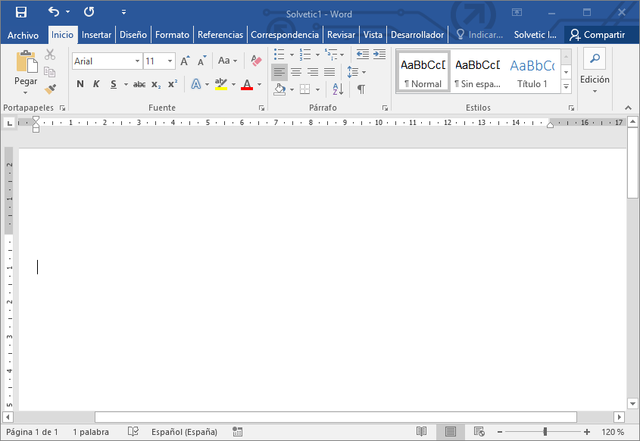Toggle bold N formatting
Viewport: 640px width, 441px height.
click(x=80, y=84)
